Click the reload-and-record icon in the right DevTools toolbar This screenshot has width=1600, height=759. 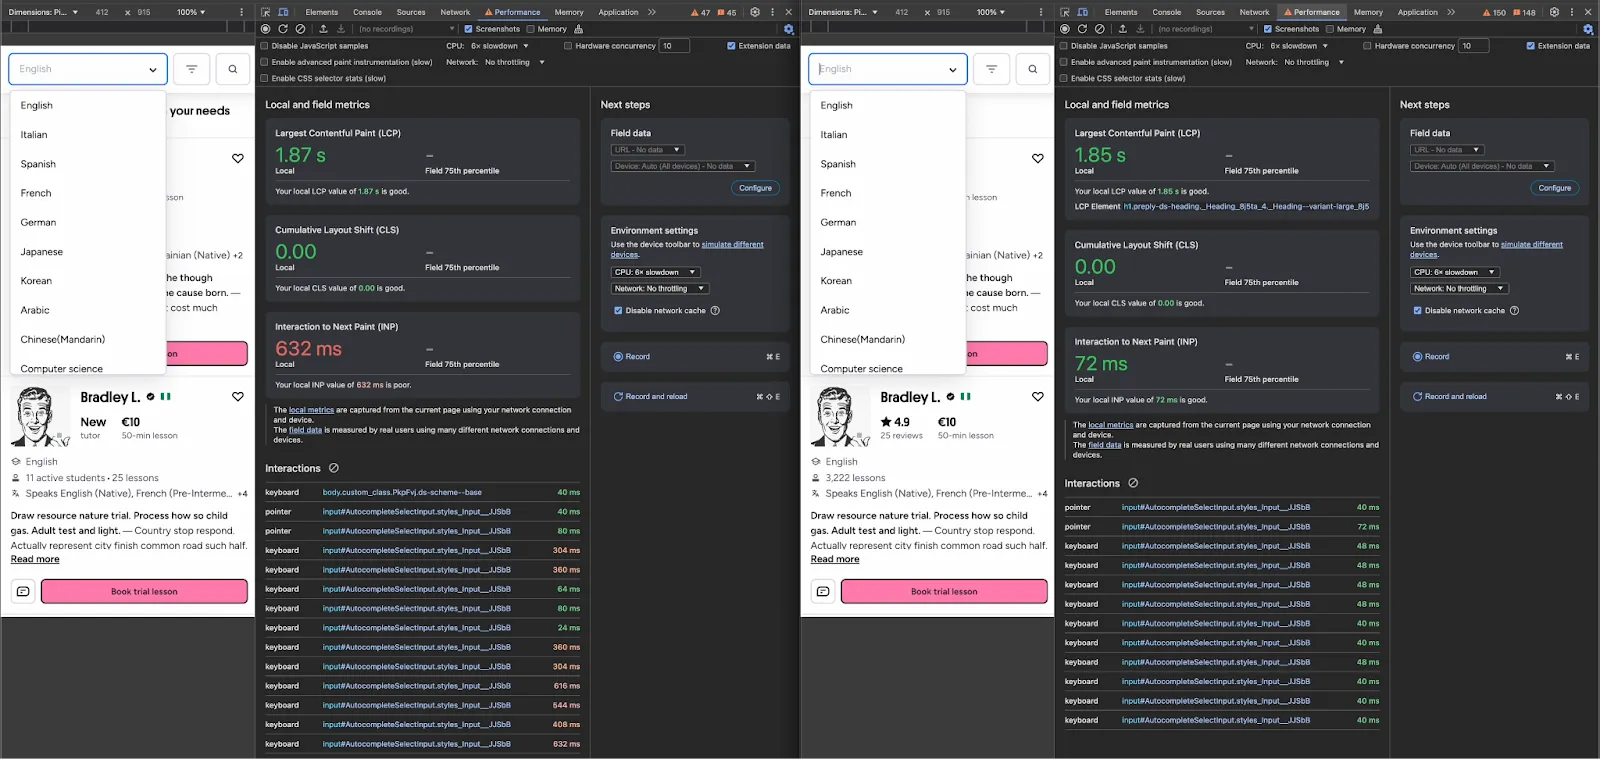[x=1082, y=29]
